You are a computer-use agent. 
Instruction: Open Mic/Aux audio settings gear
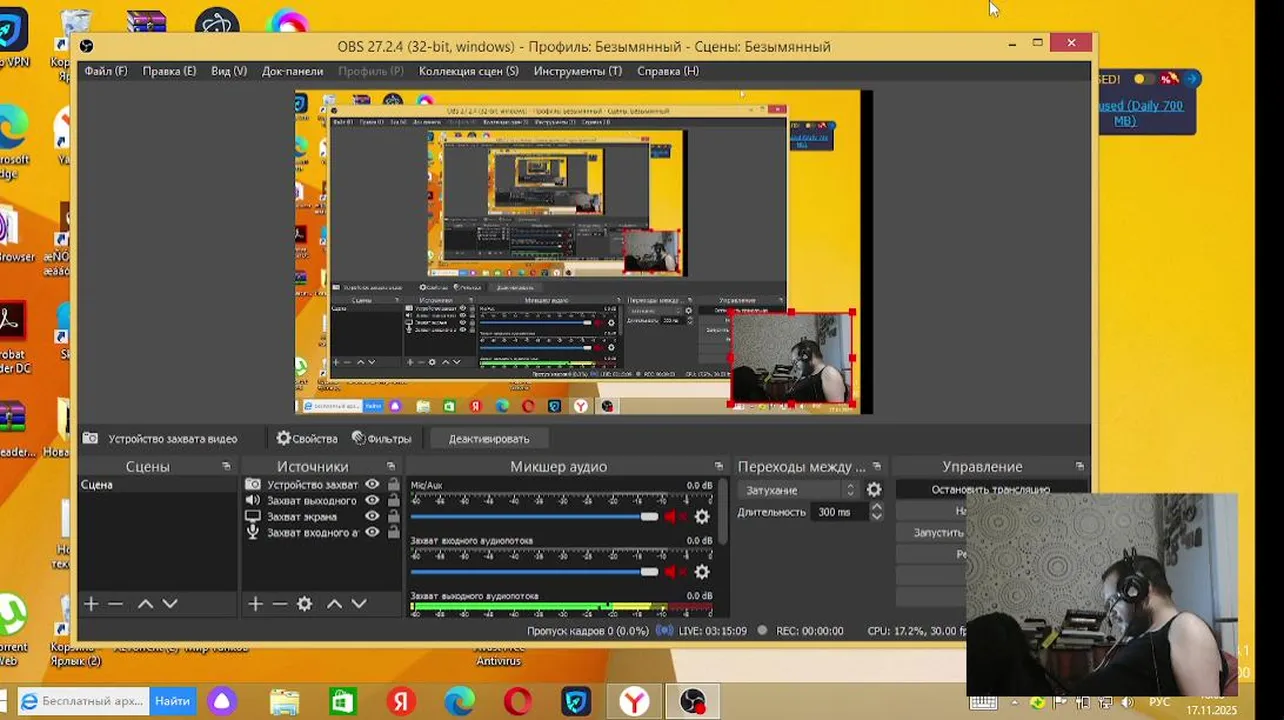(702, 517)
